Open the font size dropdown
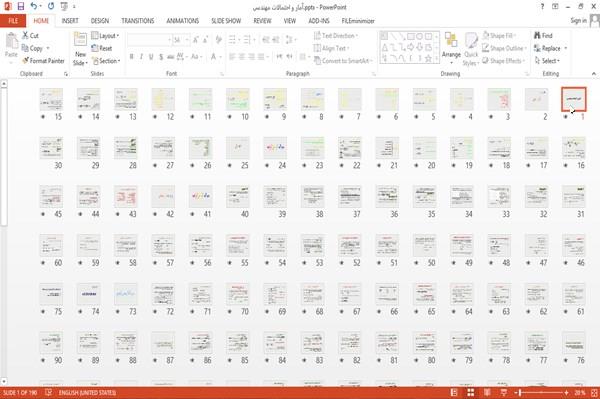This screenshot has height=399, width=600. (x=187, y=40)
